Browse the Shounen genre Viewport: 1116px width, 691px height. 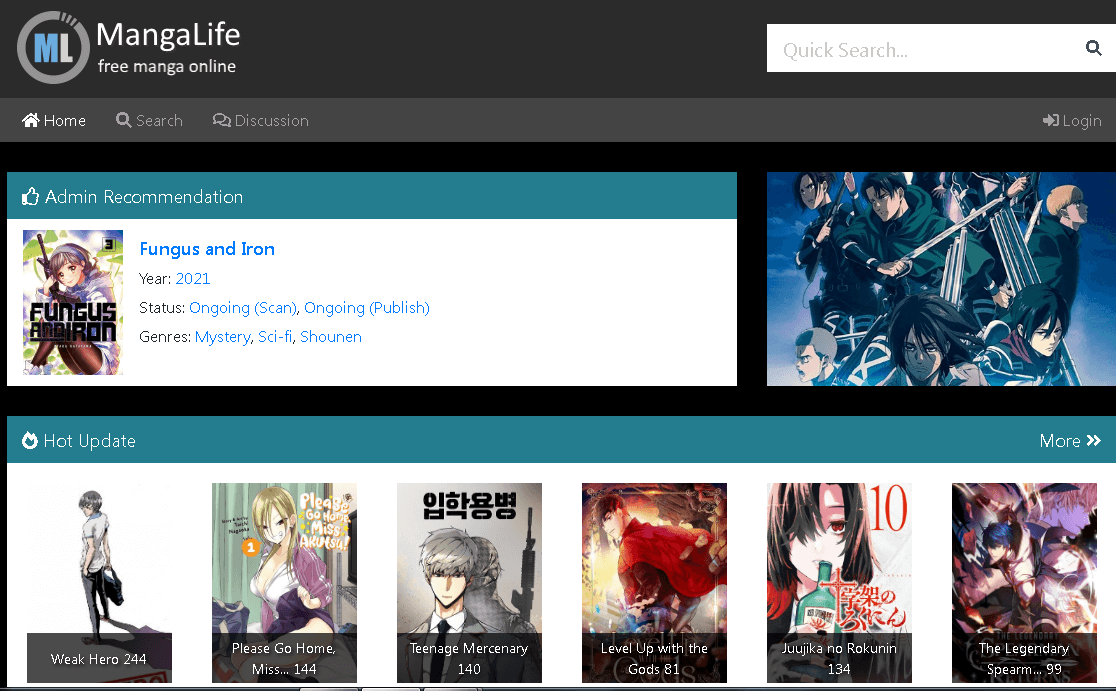pyautogui.click(x=331, y=337)
